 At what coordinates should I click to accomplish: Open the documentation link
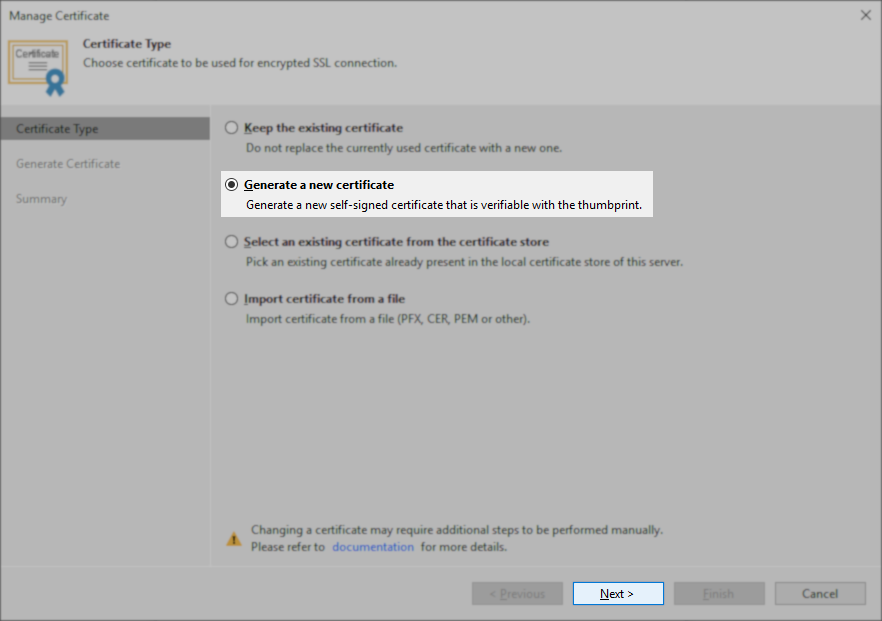373,546
